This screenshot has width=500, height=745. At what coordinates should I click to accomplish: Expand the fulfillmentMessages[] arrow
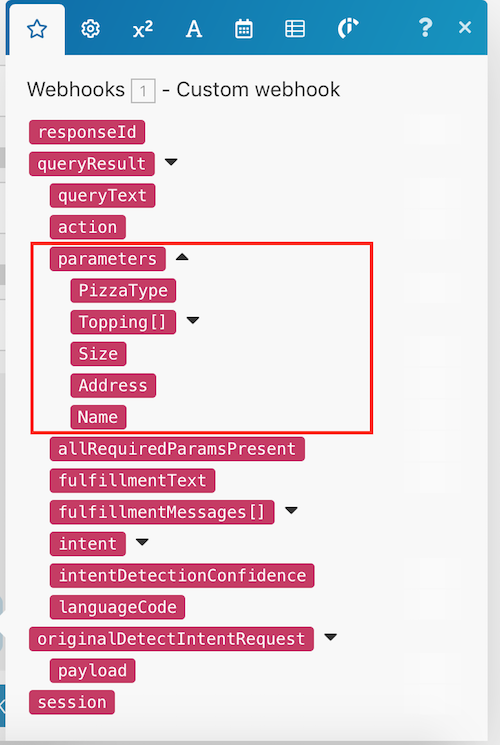pyautogui.click(x=291, y=511)
